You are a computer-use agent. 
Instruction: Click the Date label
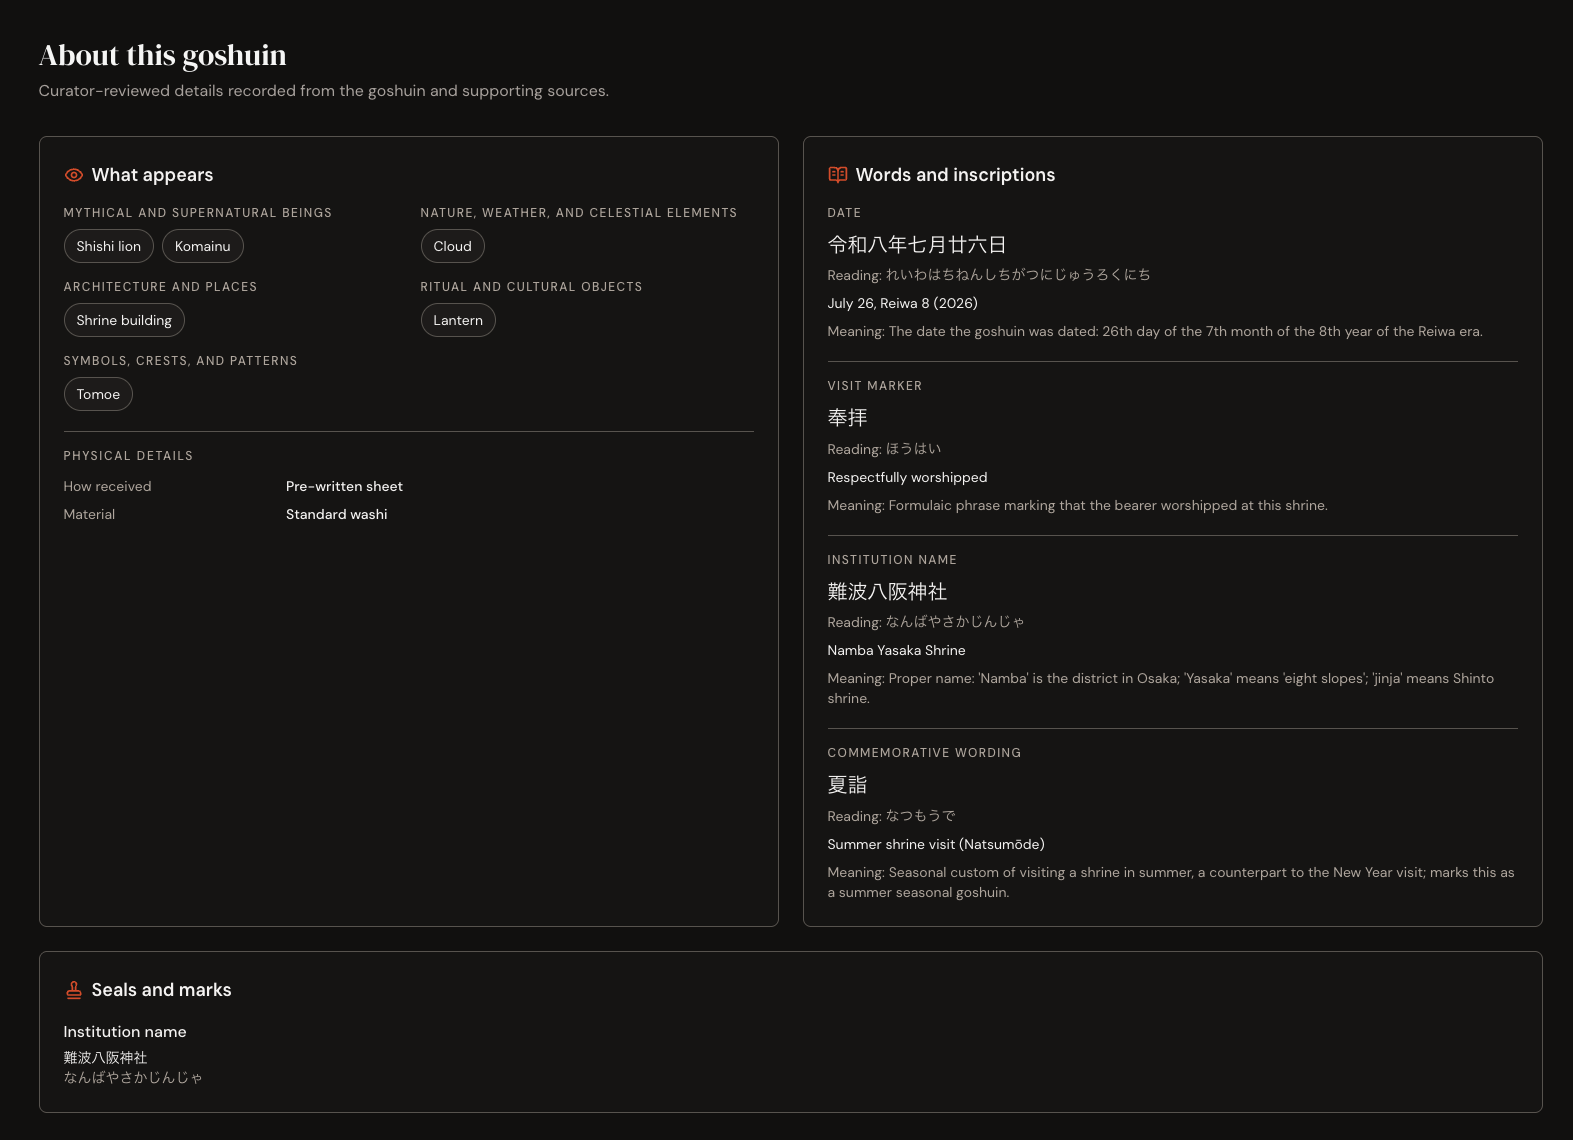(845, 213)
